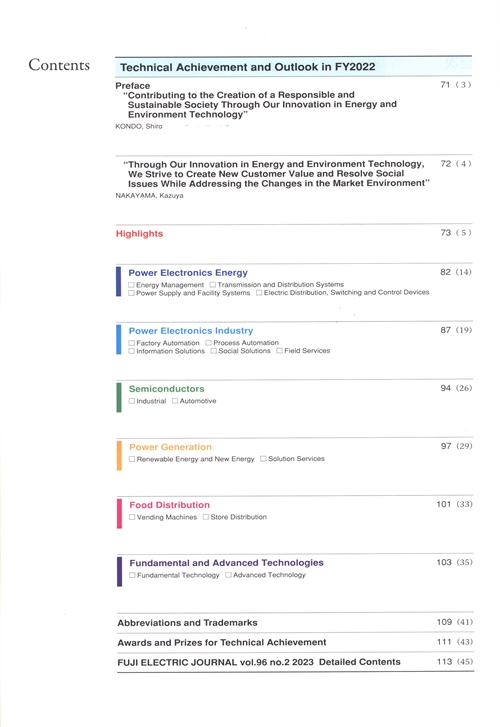Image resolution: width=500 pixels, height=727 pixels.
Task: Click the red Highlights heading
Action: 139,234
